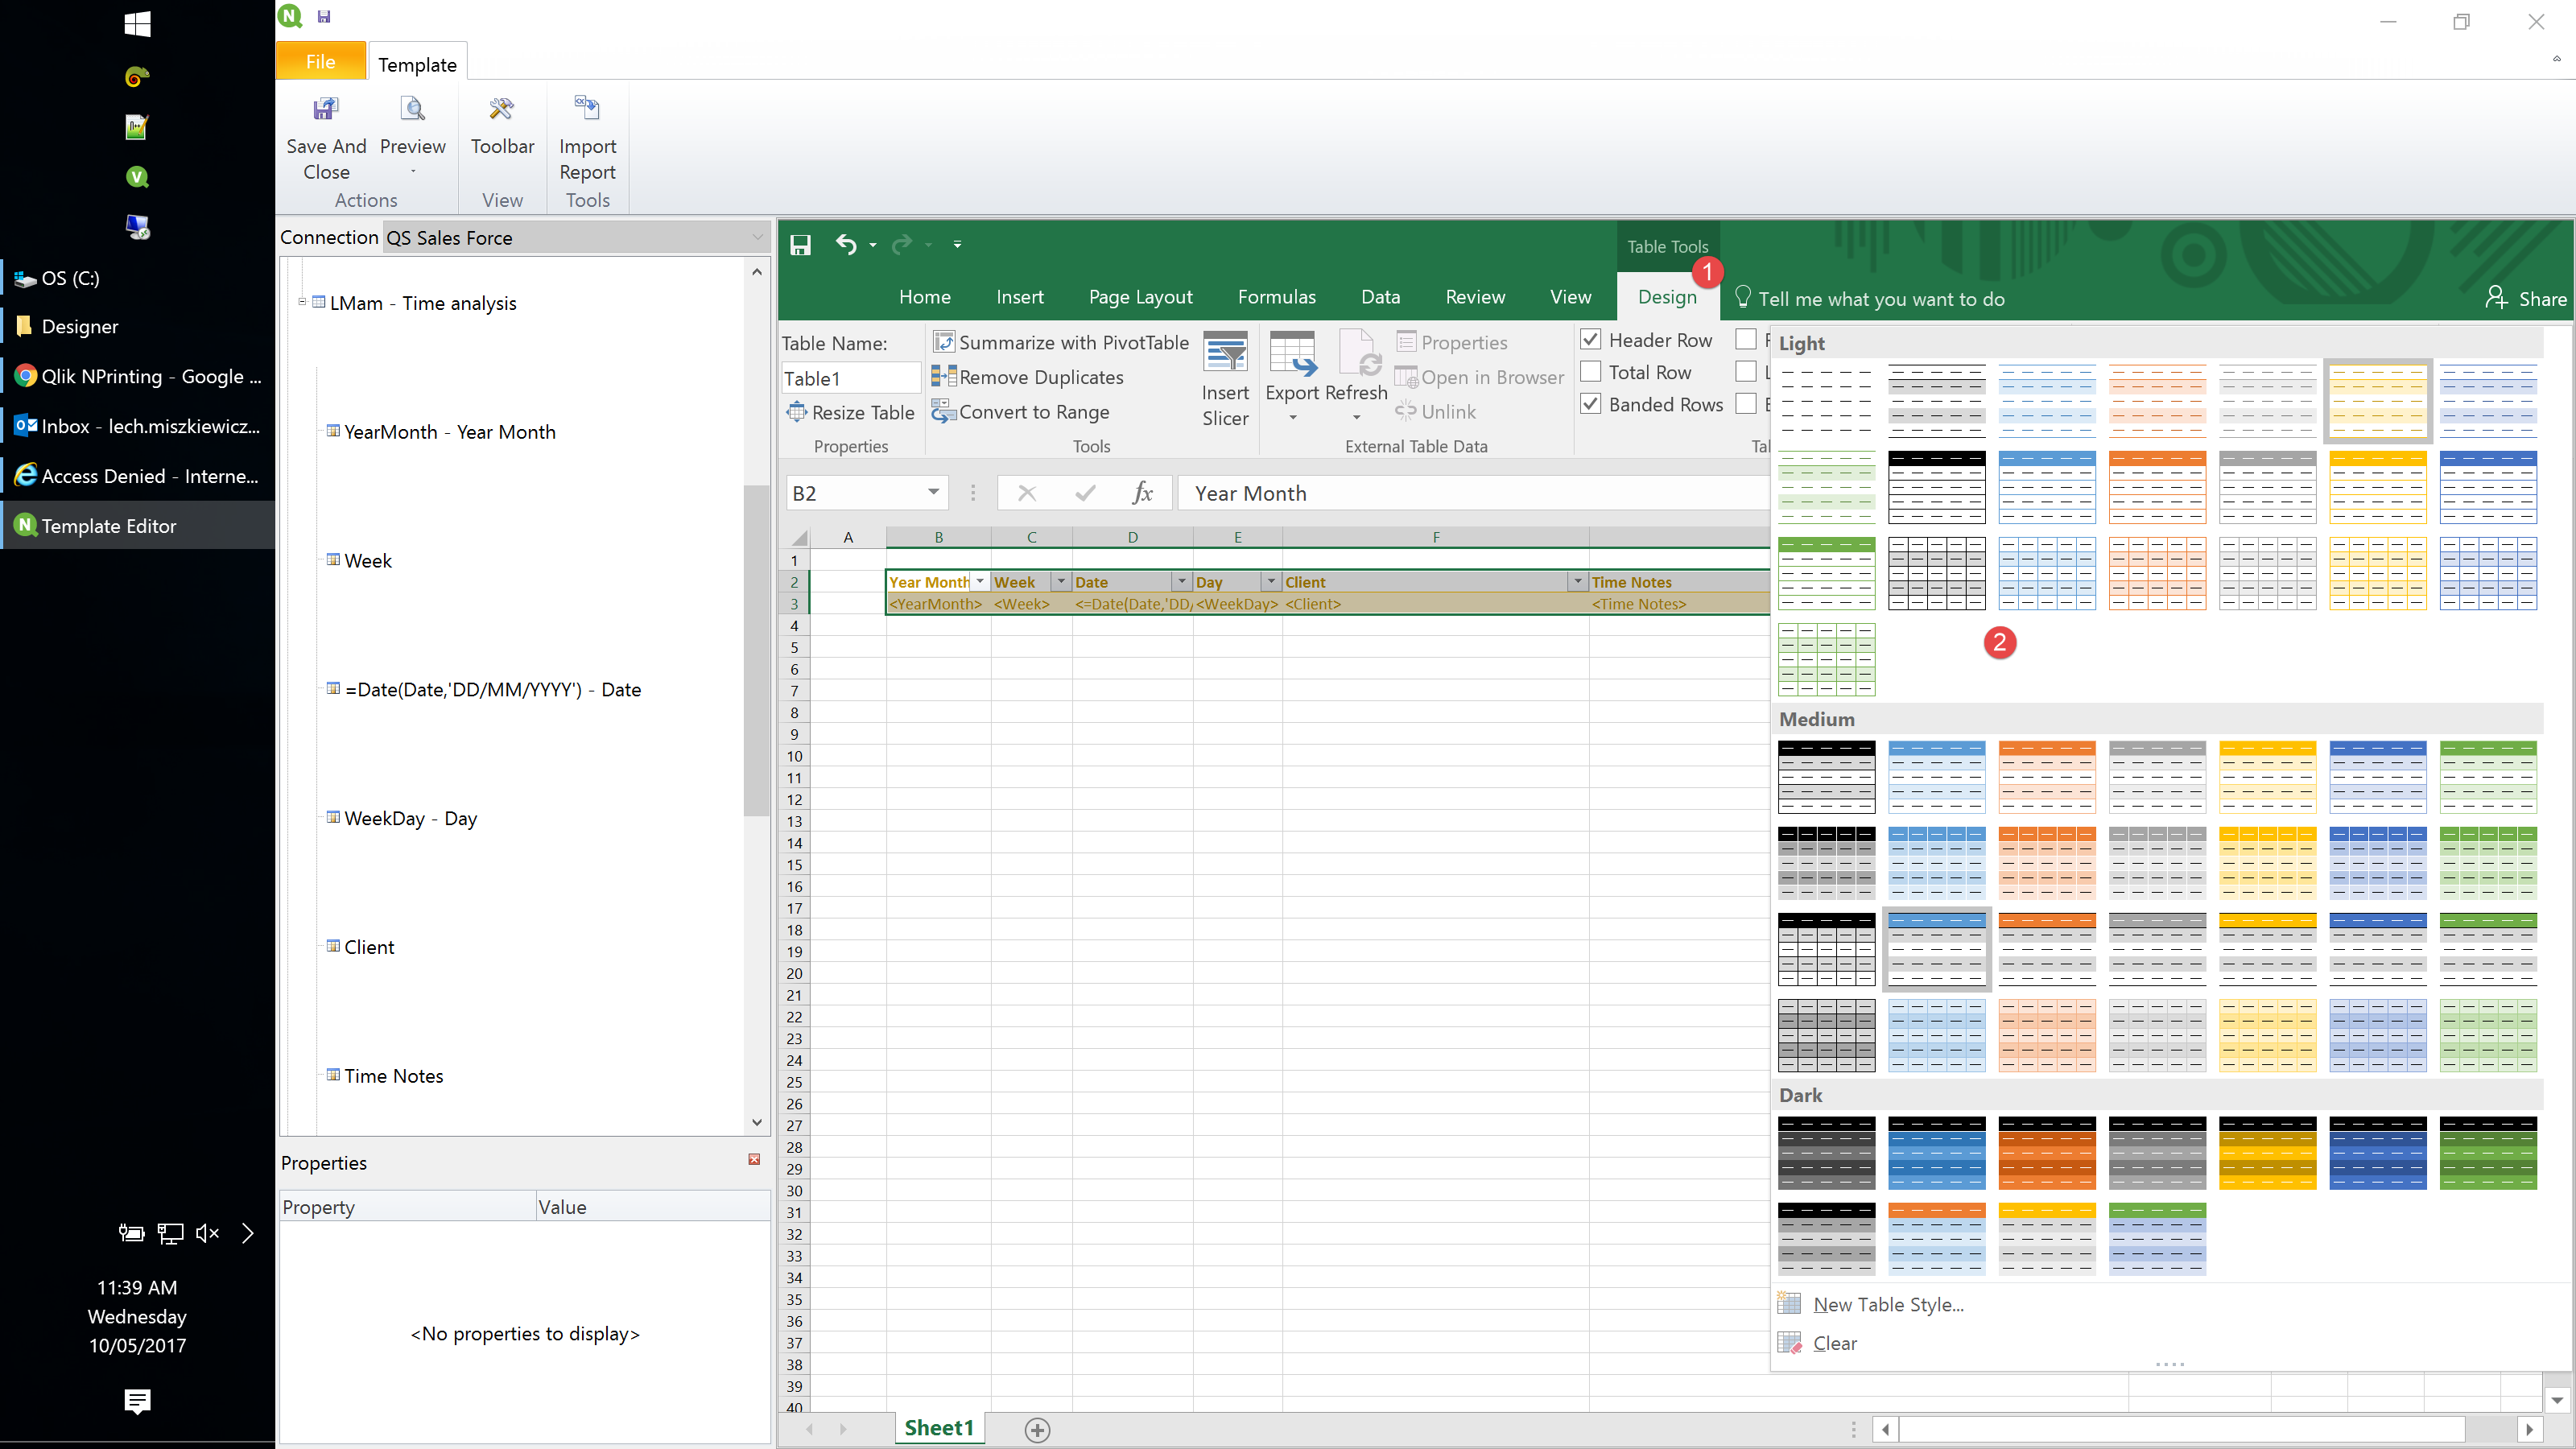Click the fx Insert Function icon

(1142, 493)
